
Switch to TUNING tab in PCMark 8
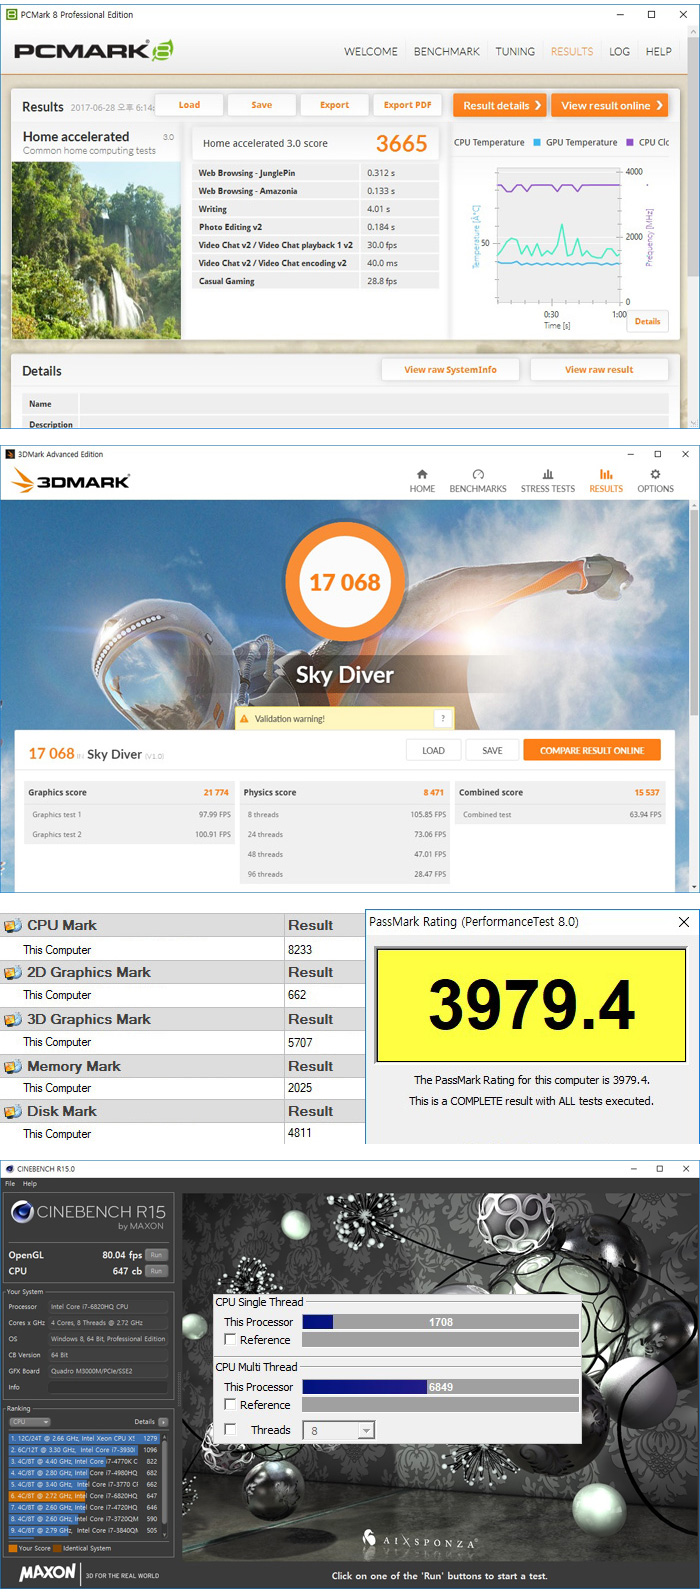(x=515, y=51)
